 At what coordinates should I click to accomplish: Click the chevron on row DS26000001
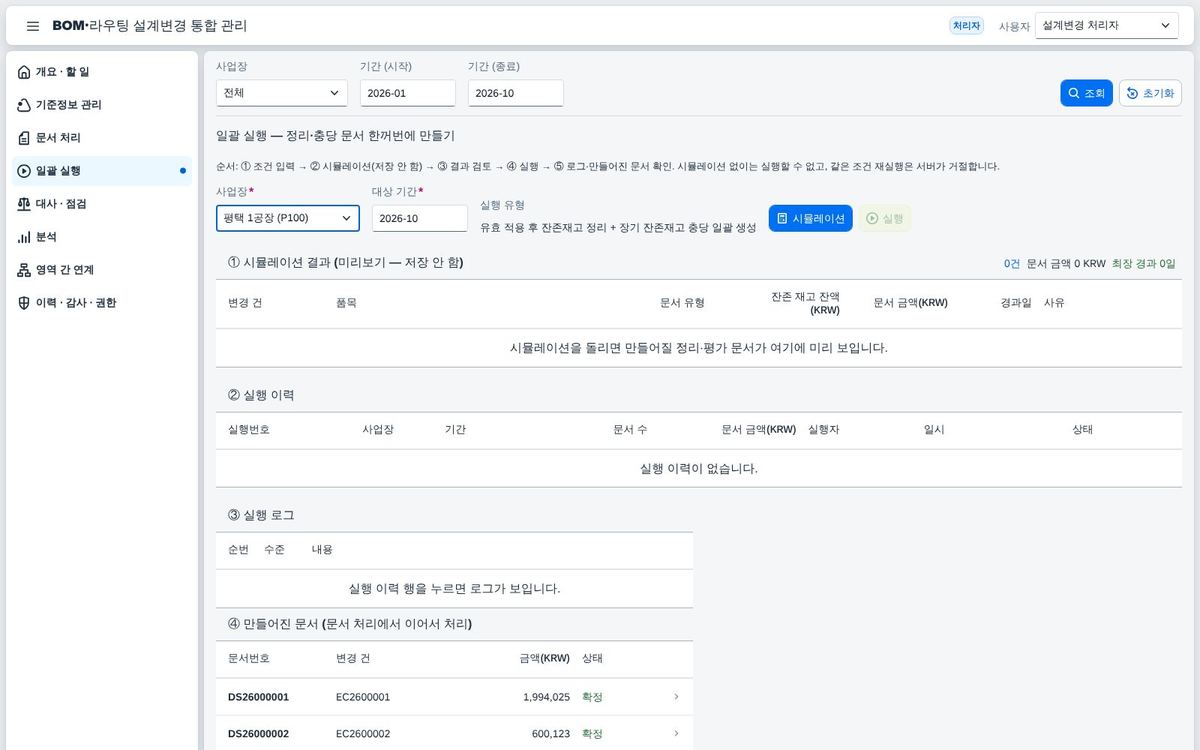[x=676, y=697]
